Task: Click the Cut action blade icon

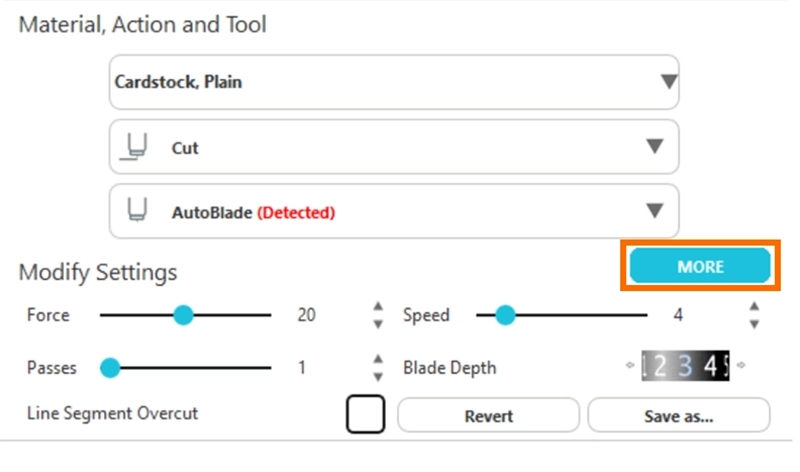Action: click(134, 148)
